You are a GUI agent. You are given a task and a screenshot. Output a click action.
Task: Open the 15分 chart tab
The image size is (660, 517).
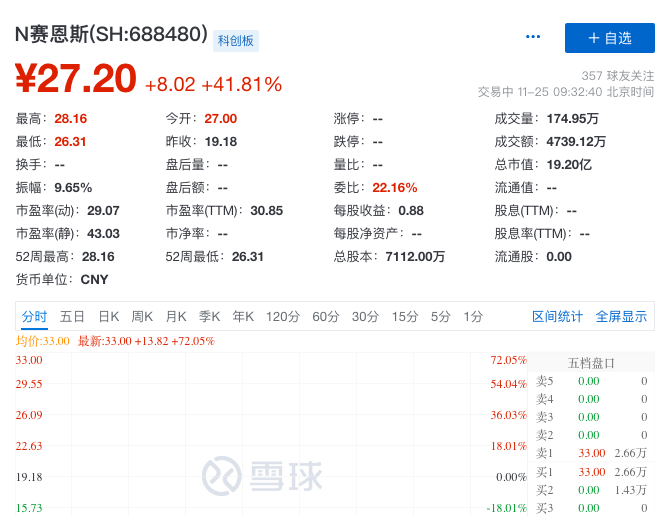coord(405,316)
